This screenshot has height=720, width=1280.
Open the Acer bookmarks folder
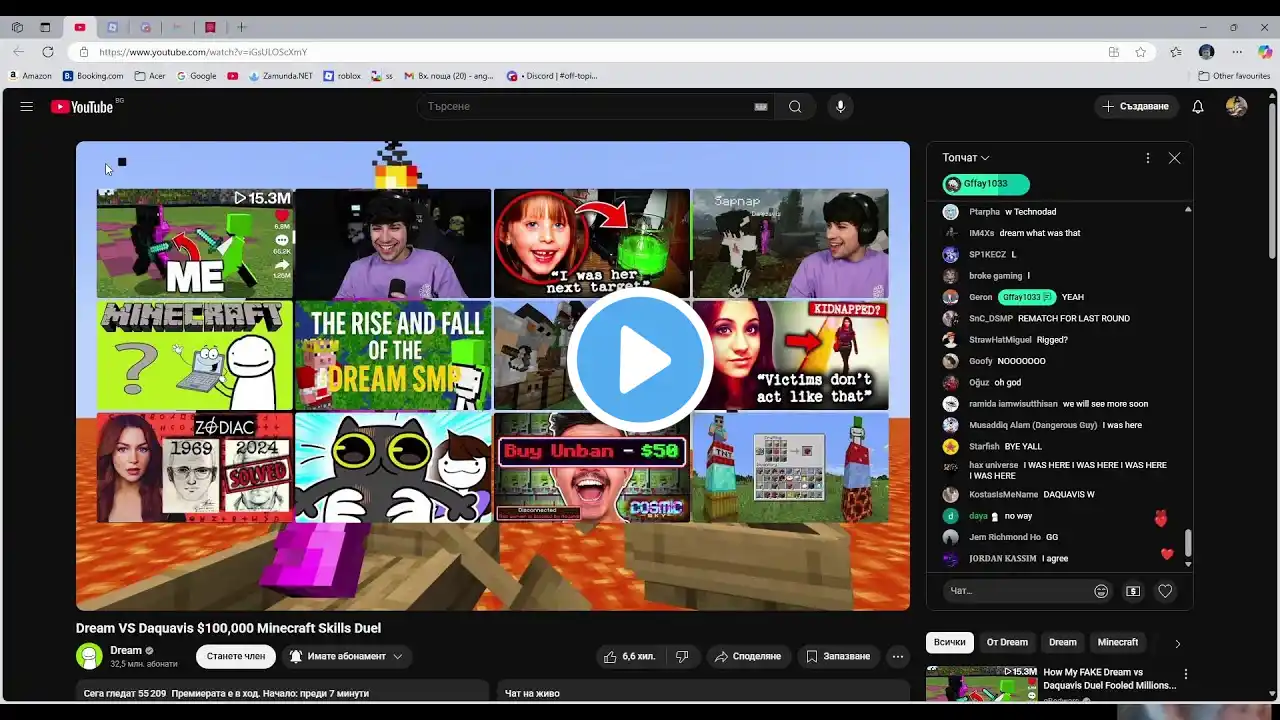click(150, 76)
